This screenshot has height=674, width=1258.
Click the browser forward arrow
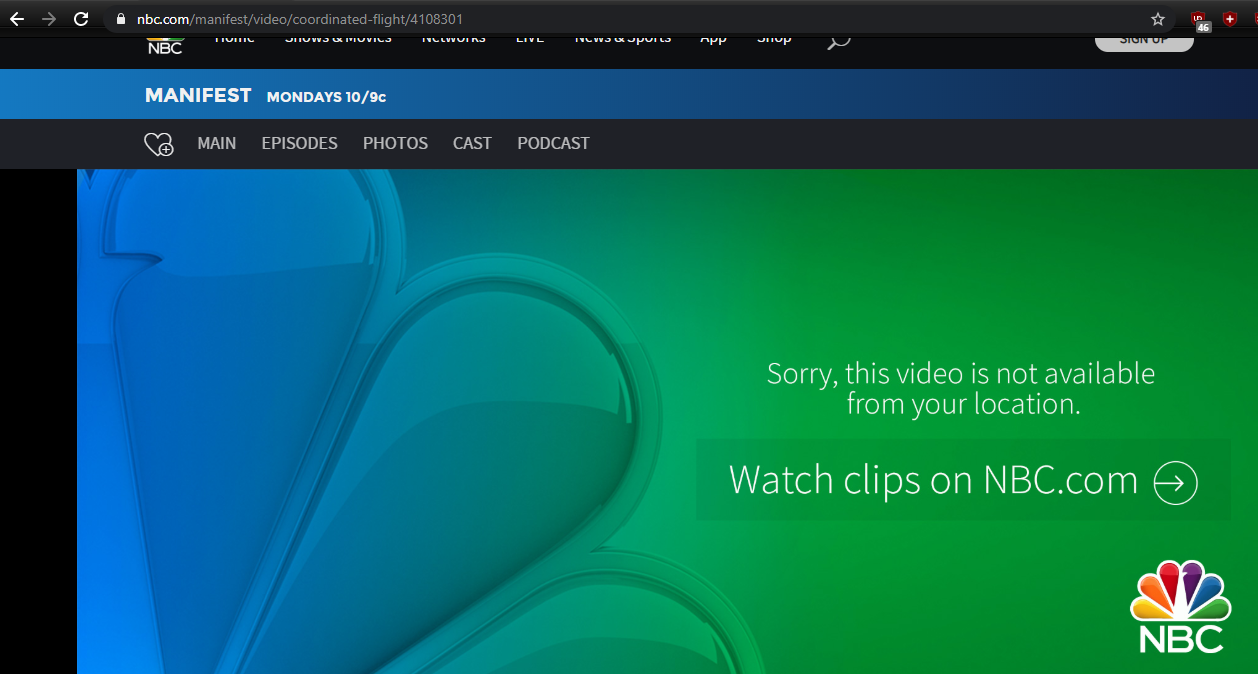coord(49,19)
